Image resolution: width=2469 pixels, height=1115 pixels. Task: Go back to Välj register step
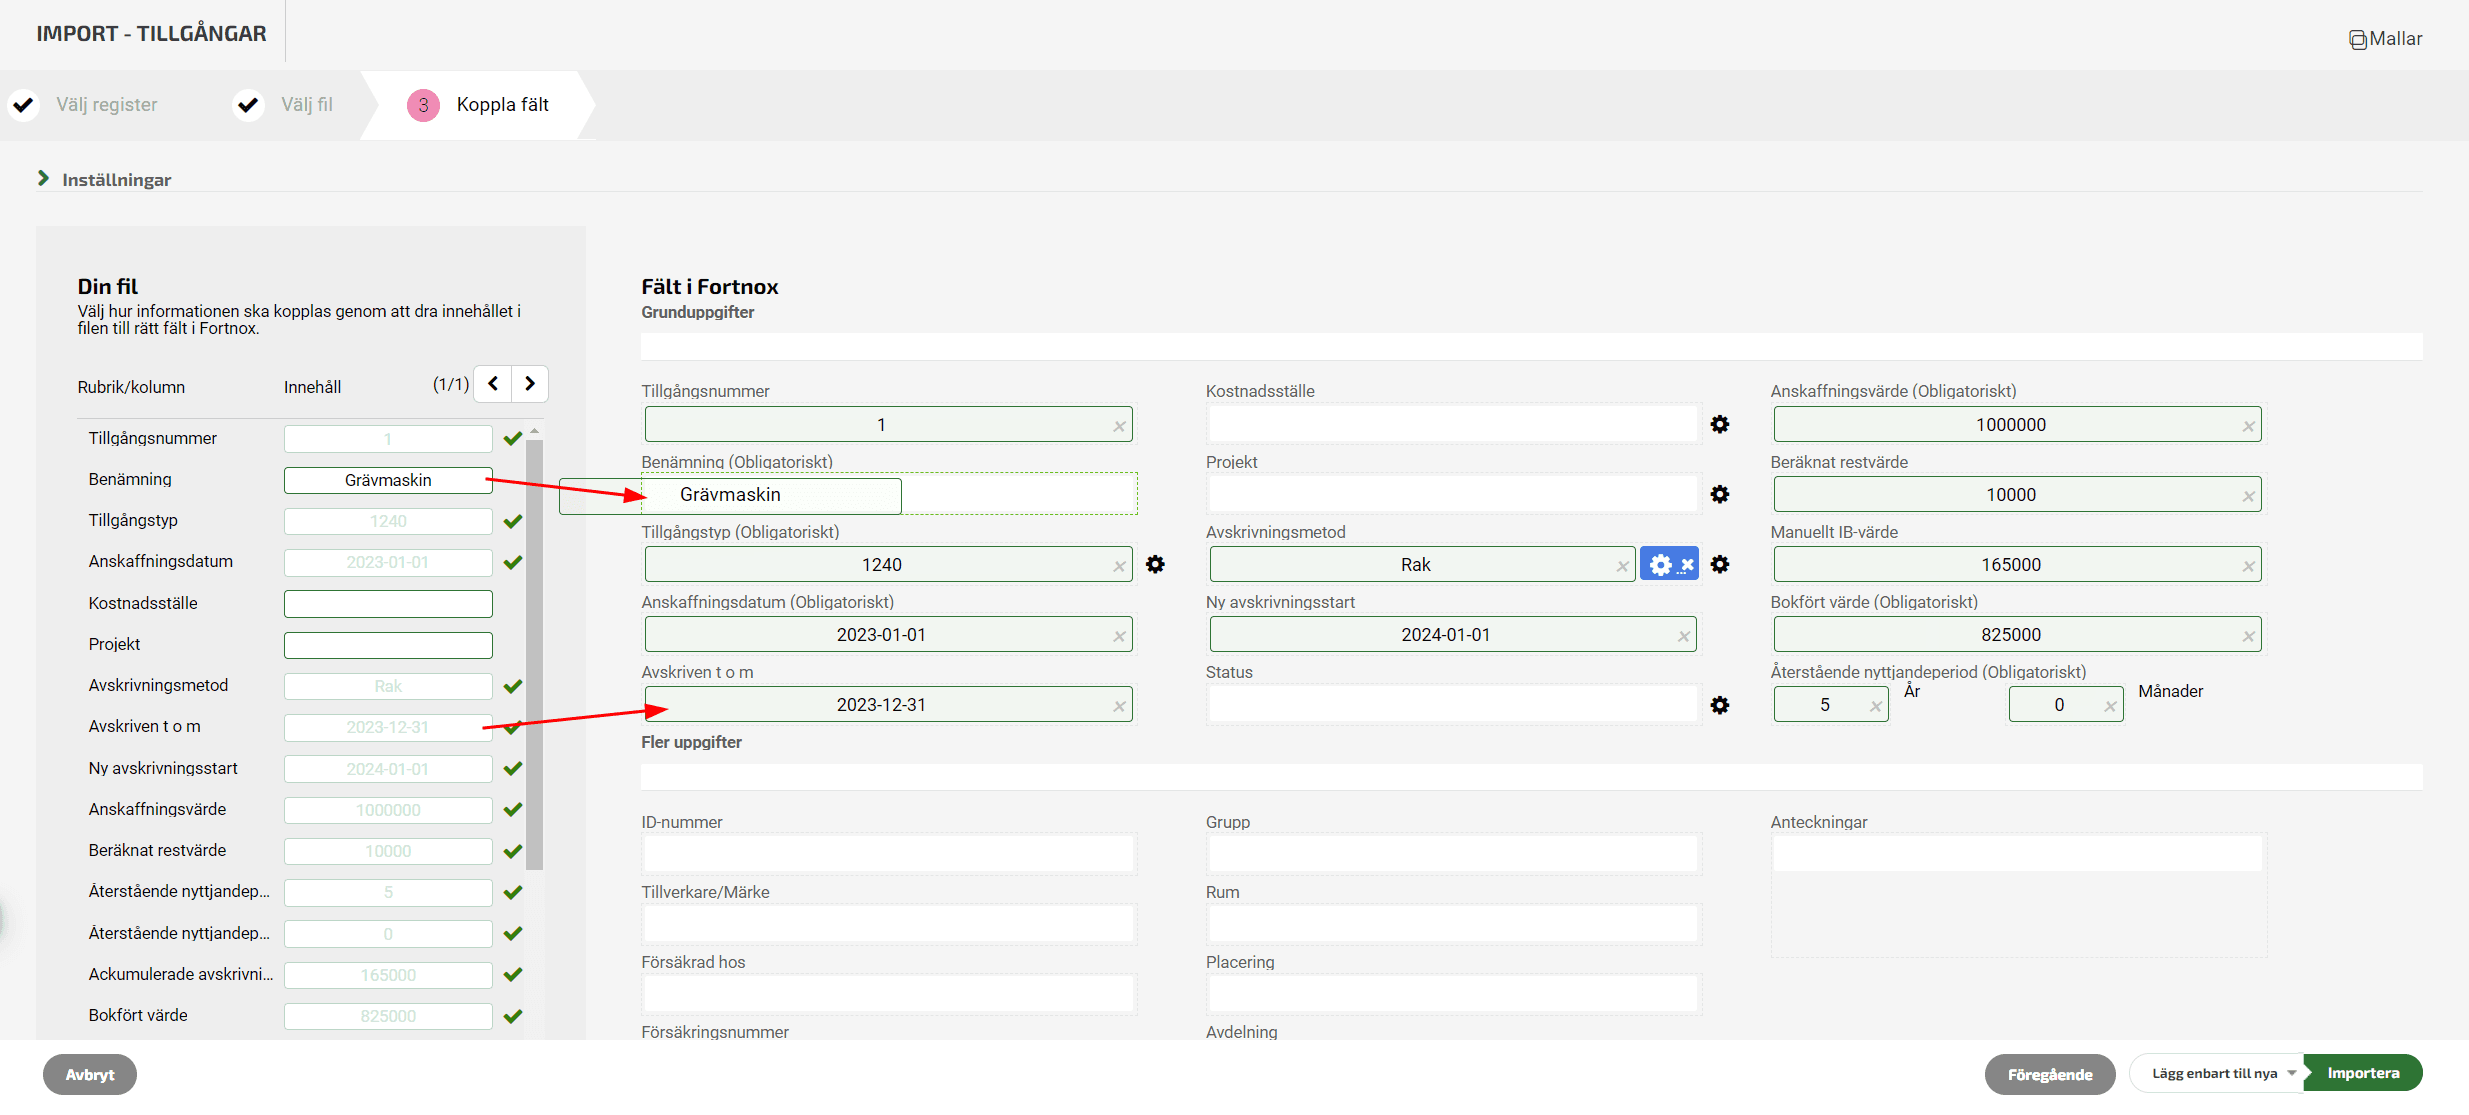click(107, 105)
